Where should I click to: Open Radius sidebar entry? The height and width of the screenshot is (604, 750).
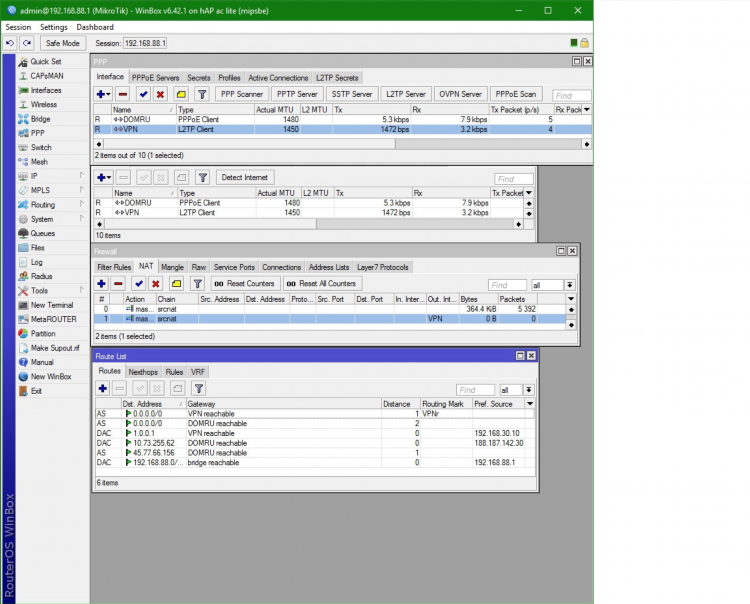coord(41,276)
